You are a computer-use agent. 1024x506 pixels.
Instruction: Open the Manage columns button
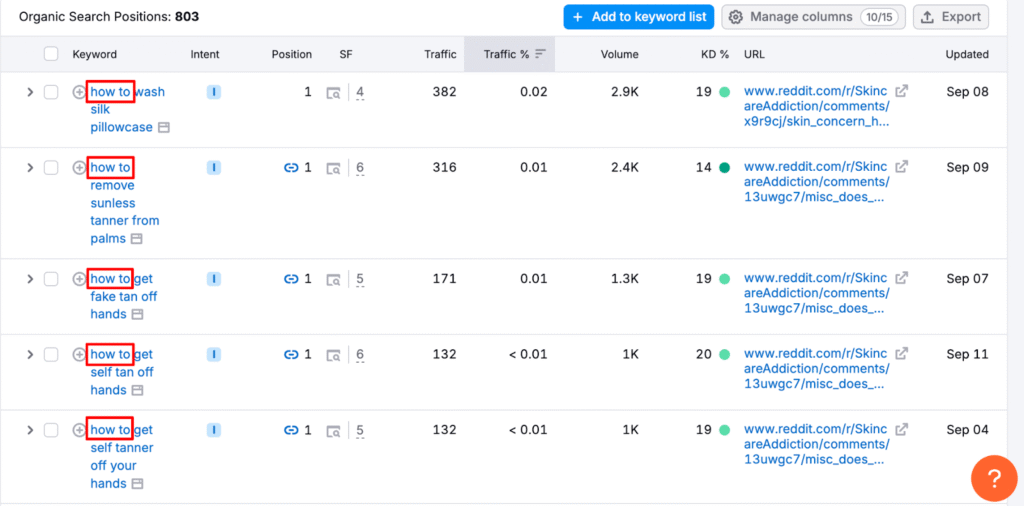[813, 17]
